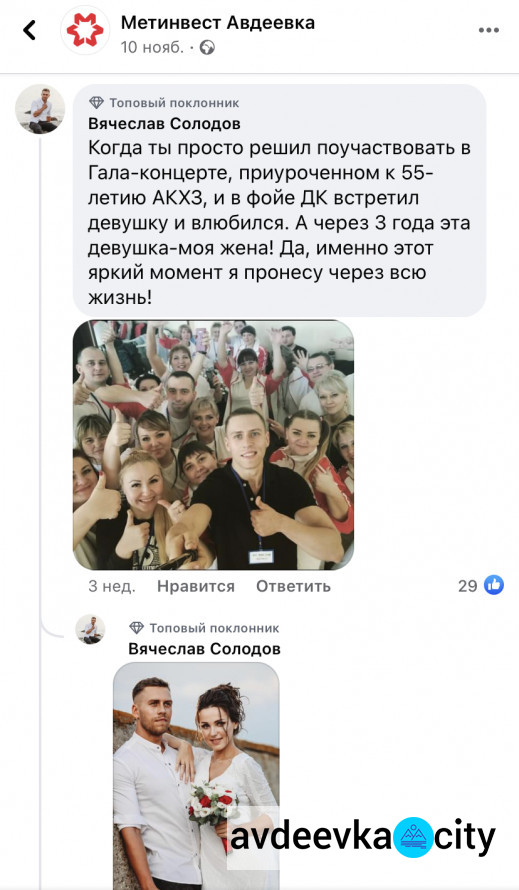Click the blue like reaction icon

pyautogui.click(x=494, y=585)
